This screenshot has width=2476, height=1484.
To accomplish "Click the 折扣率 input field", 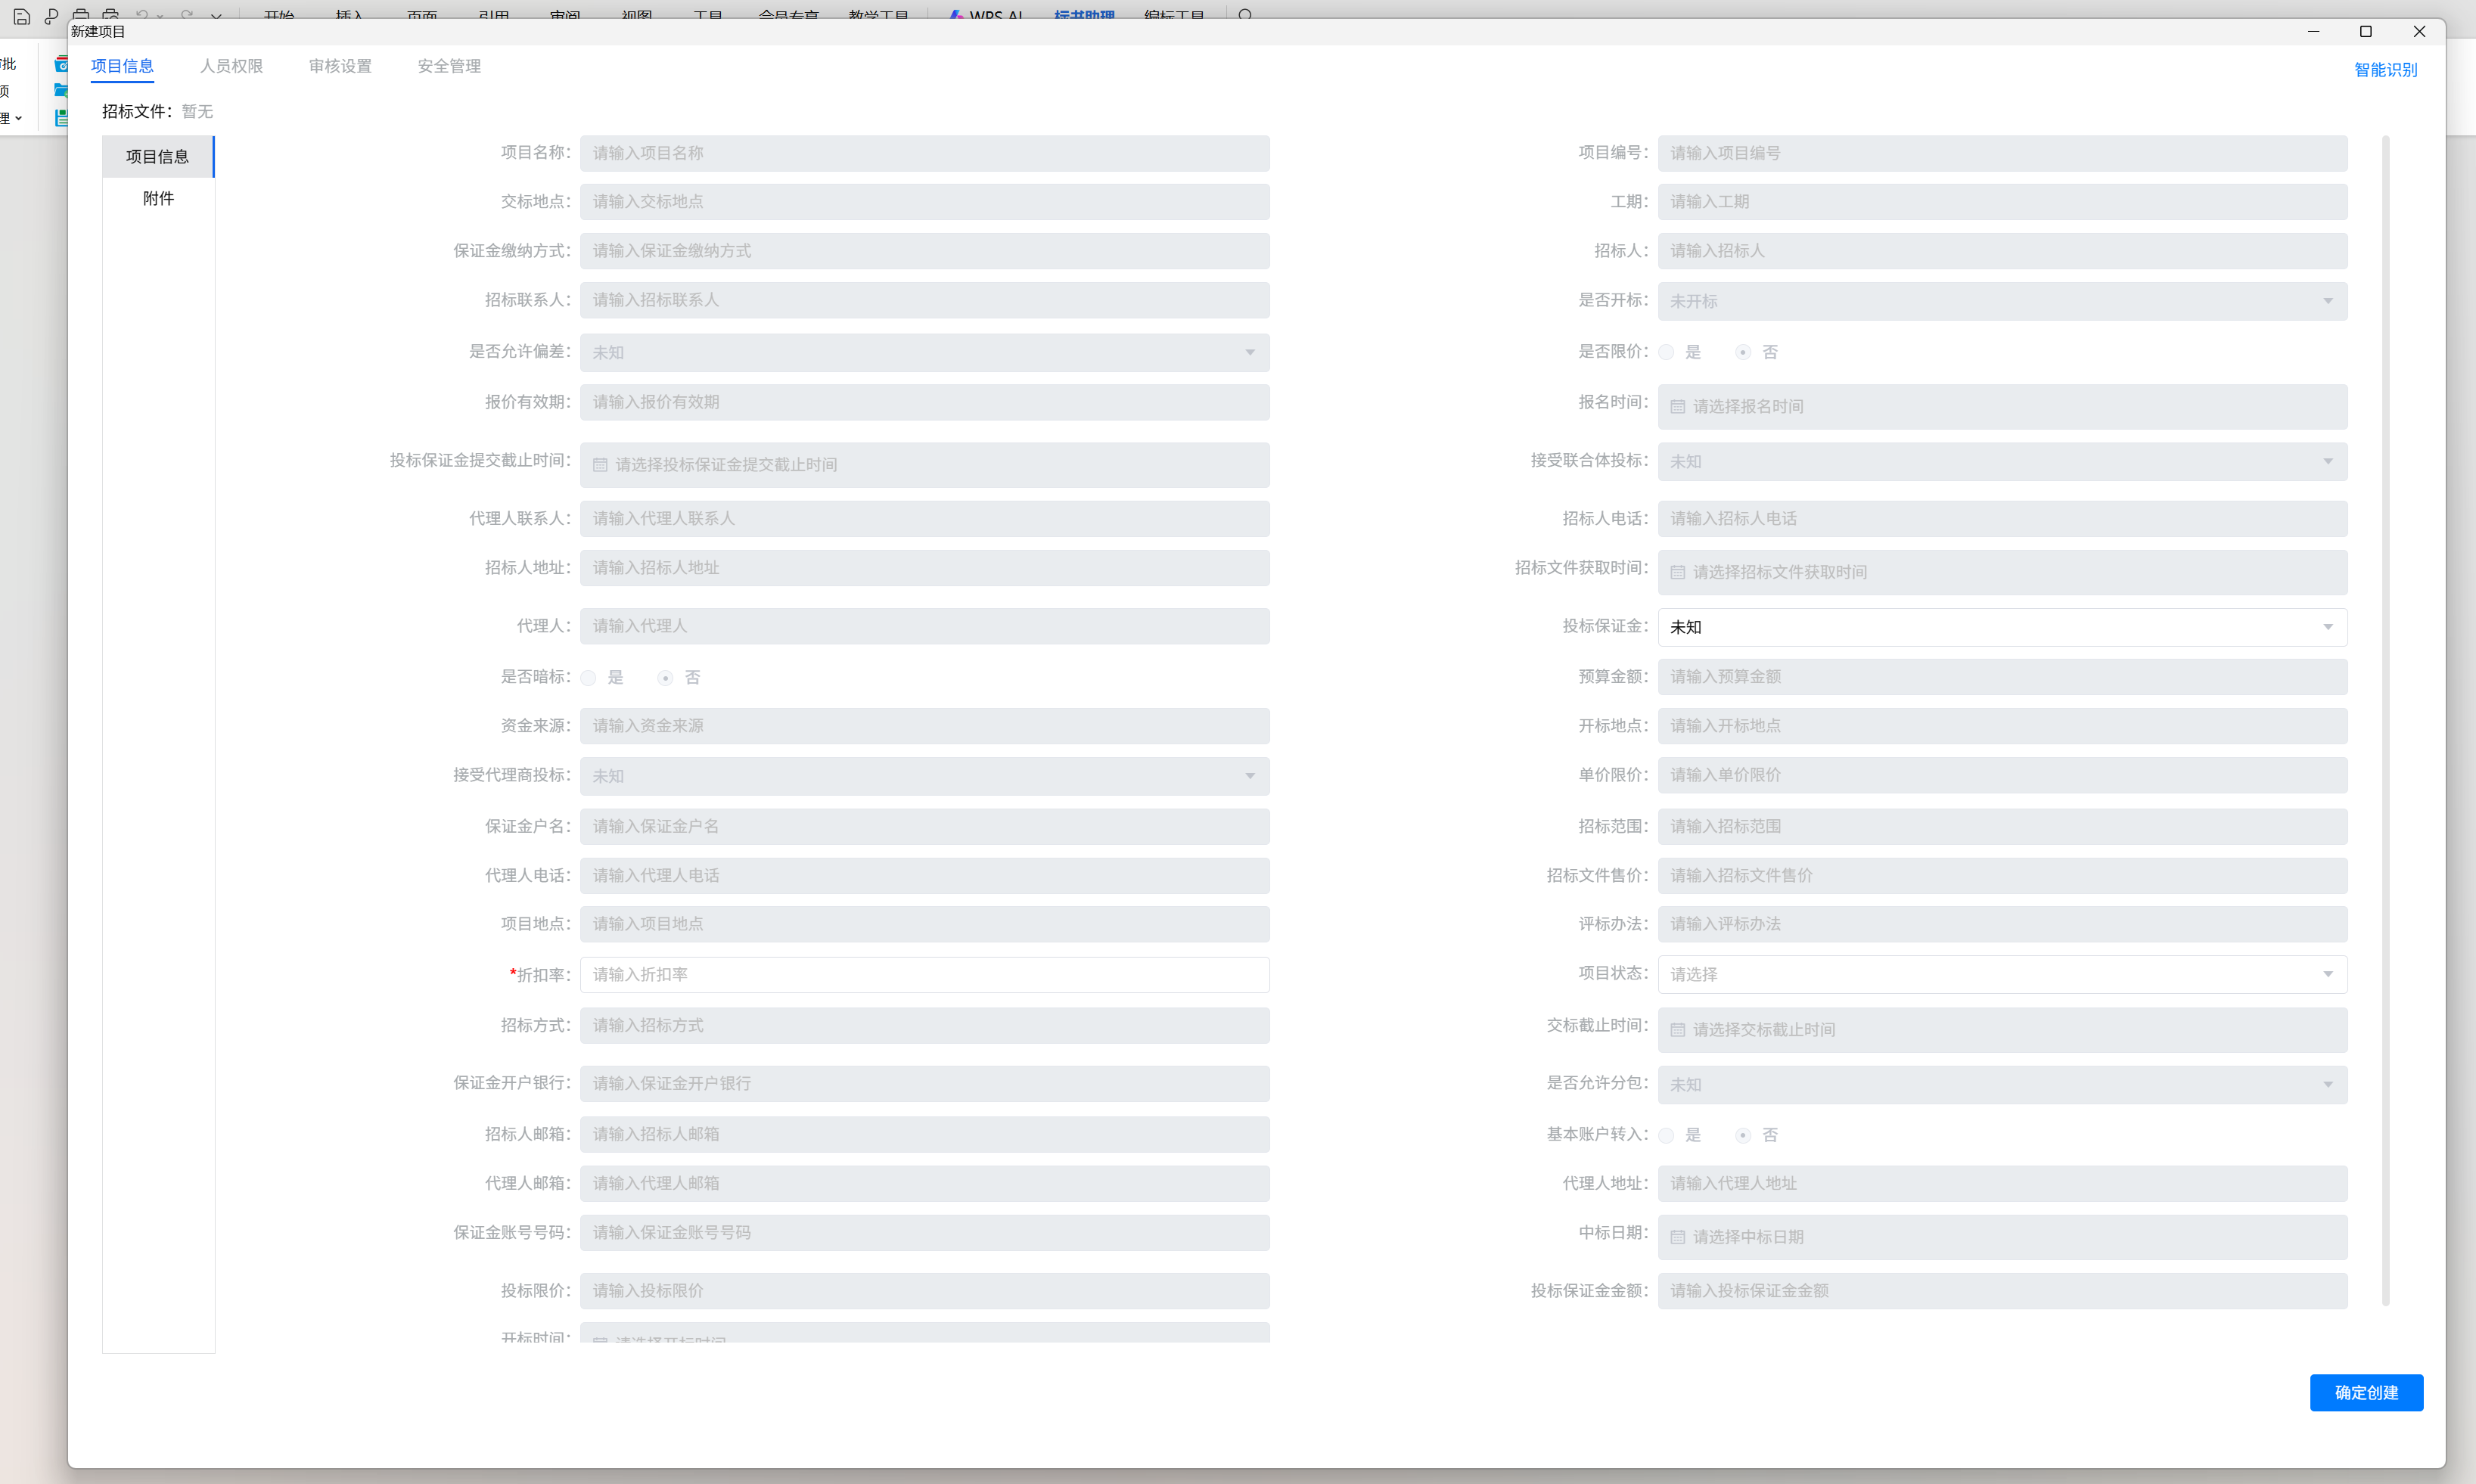I will [x=924, y=975].
